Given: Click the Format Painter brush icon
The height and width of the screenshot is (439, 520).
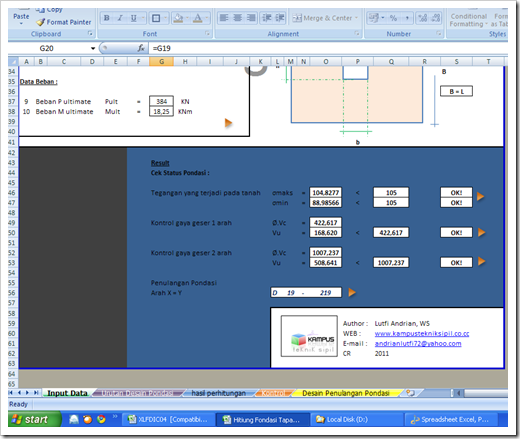Looking at the screenshot, I should (x=40, y=22).
